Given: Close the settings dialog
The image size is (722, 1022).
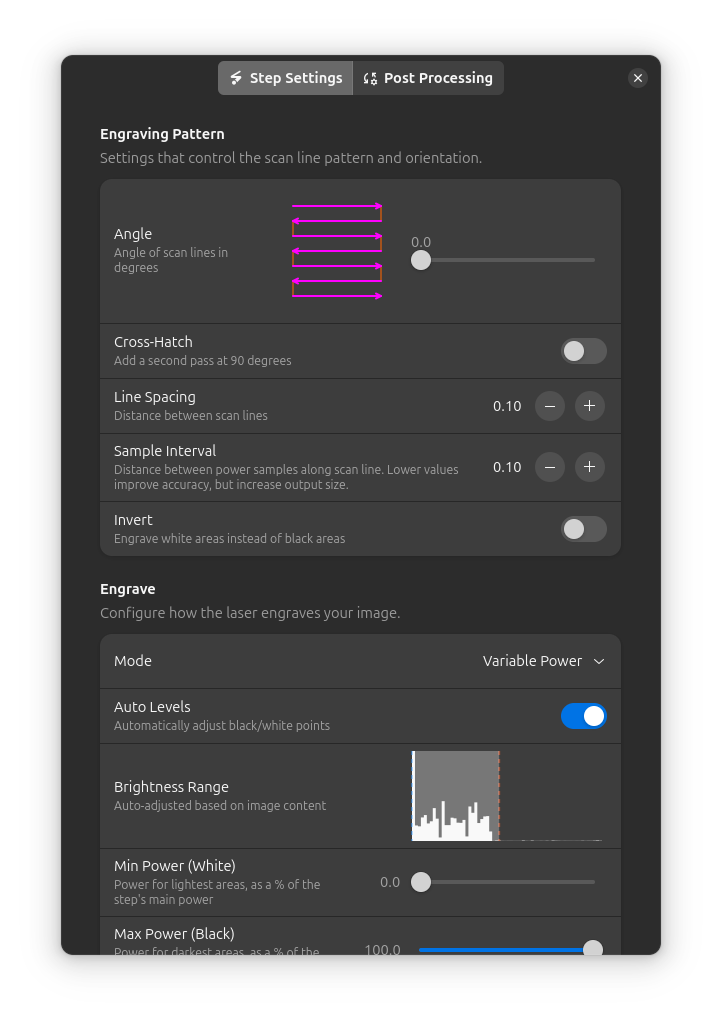Looking at the screenshot, I should [x=638, y=77].
